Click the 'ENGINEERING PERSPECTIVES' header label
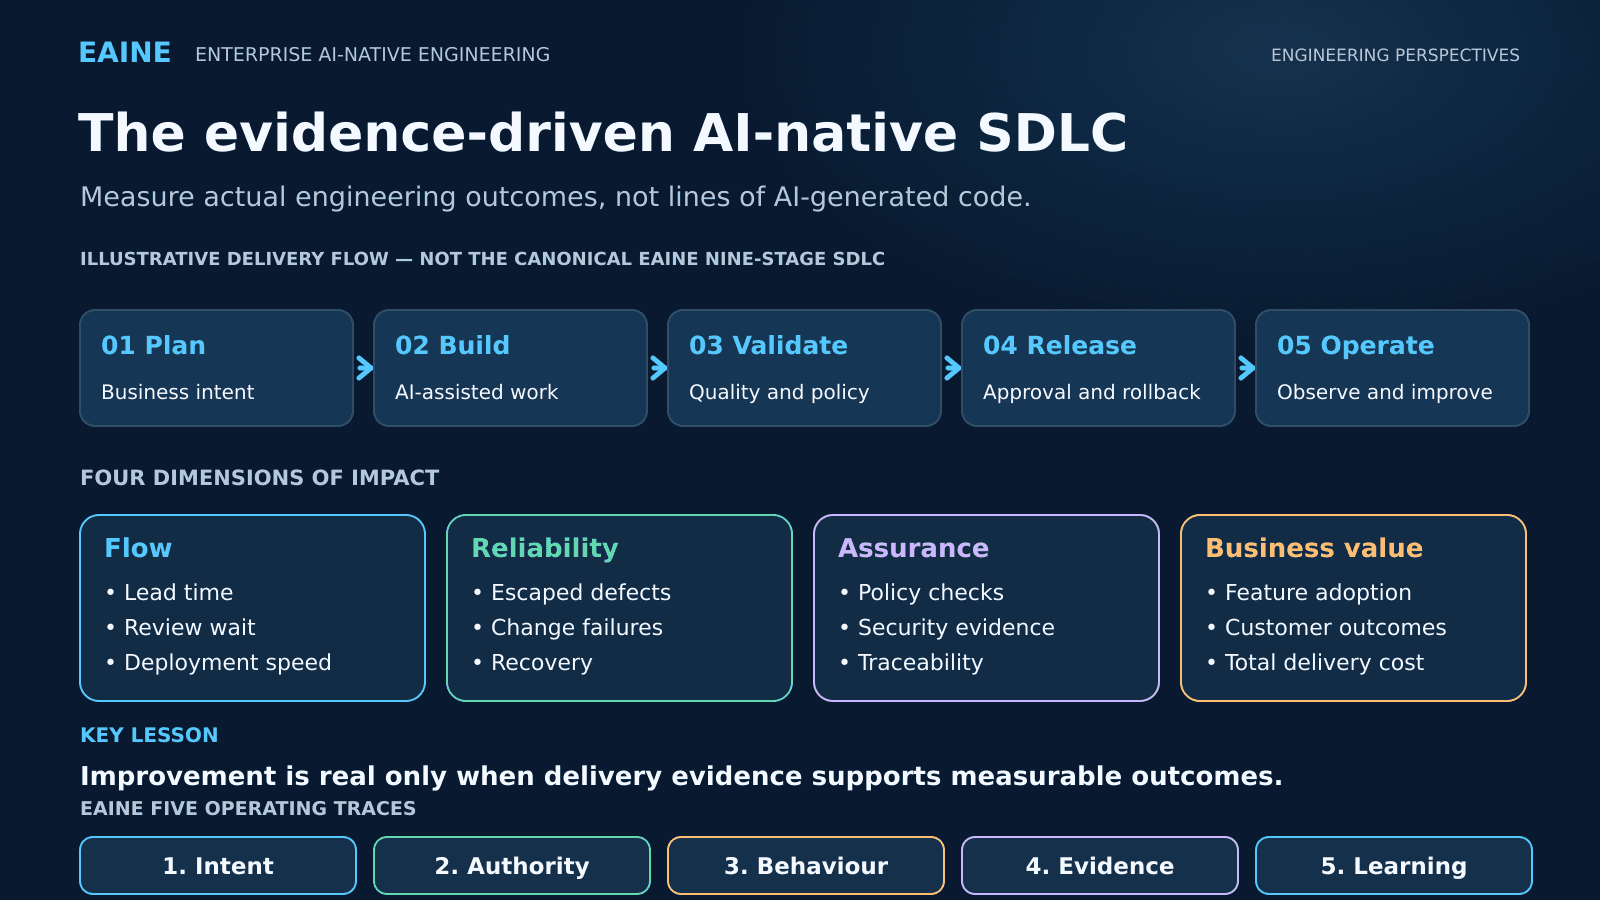 pyautogui.click(x=1395, y=55)
